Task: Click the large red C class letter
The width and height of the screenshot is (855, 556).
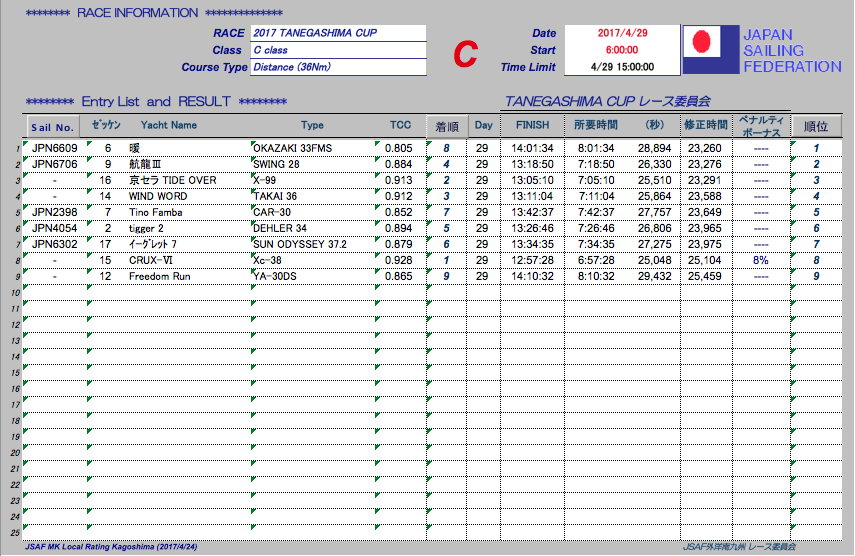Action: [x=465, y=53]
